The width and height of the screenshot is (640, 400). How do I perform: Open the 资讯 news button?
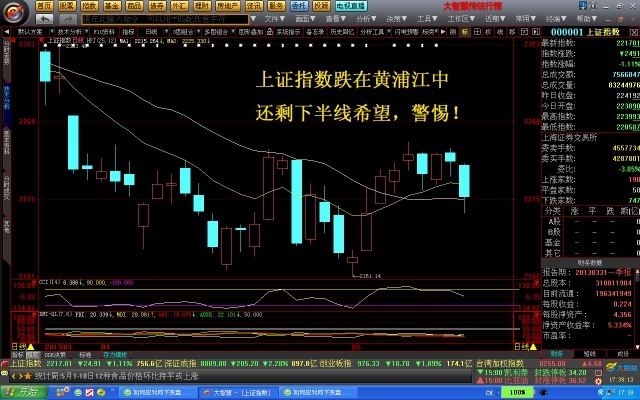point(254,6)
